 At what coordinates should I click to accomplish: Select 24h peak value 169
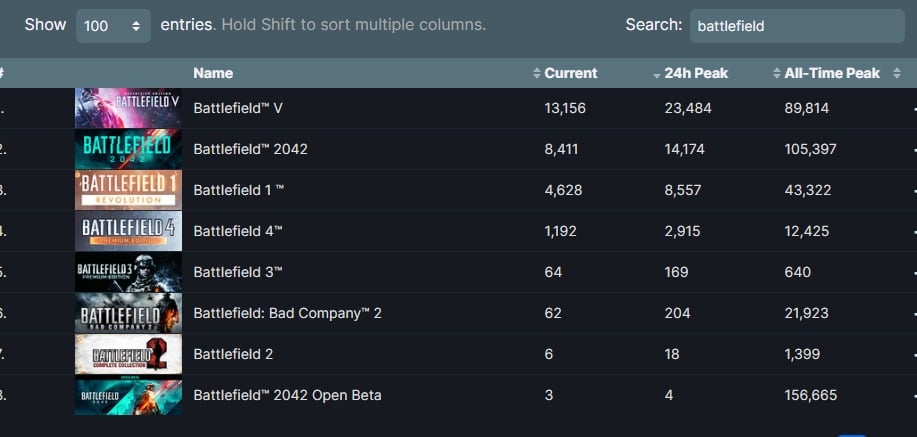pos(676,272)
